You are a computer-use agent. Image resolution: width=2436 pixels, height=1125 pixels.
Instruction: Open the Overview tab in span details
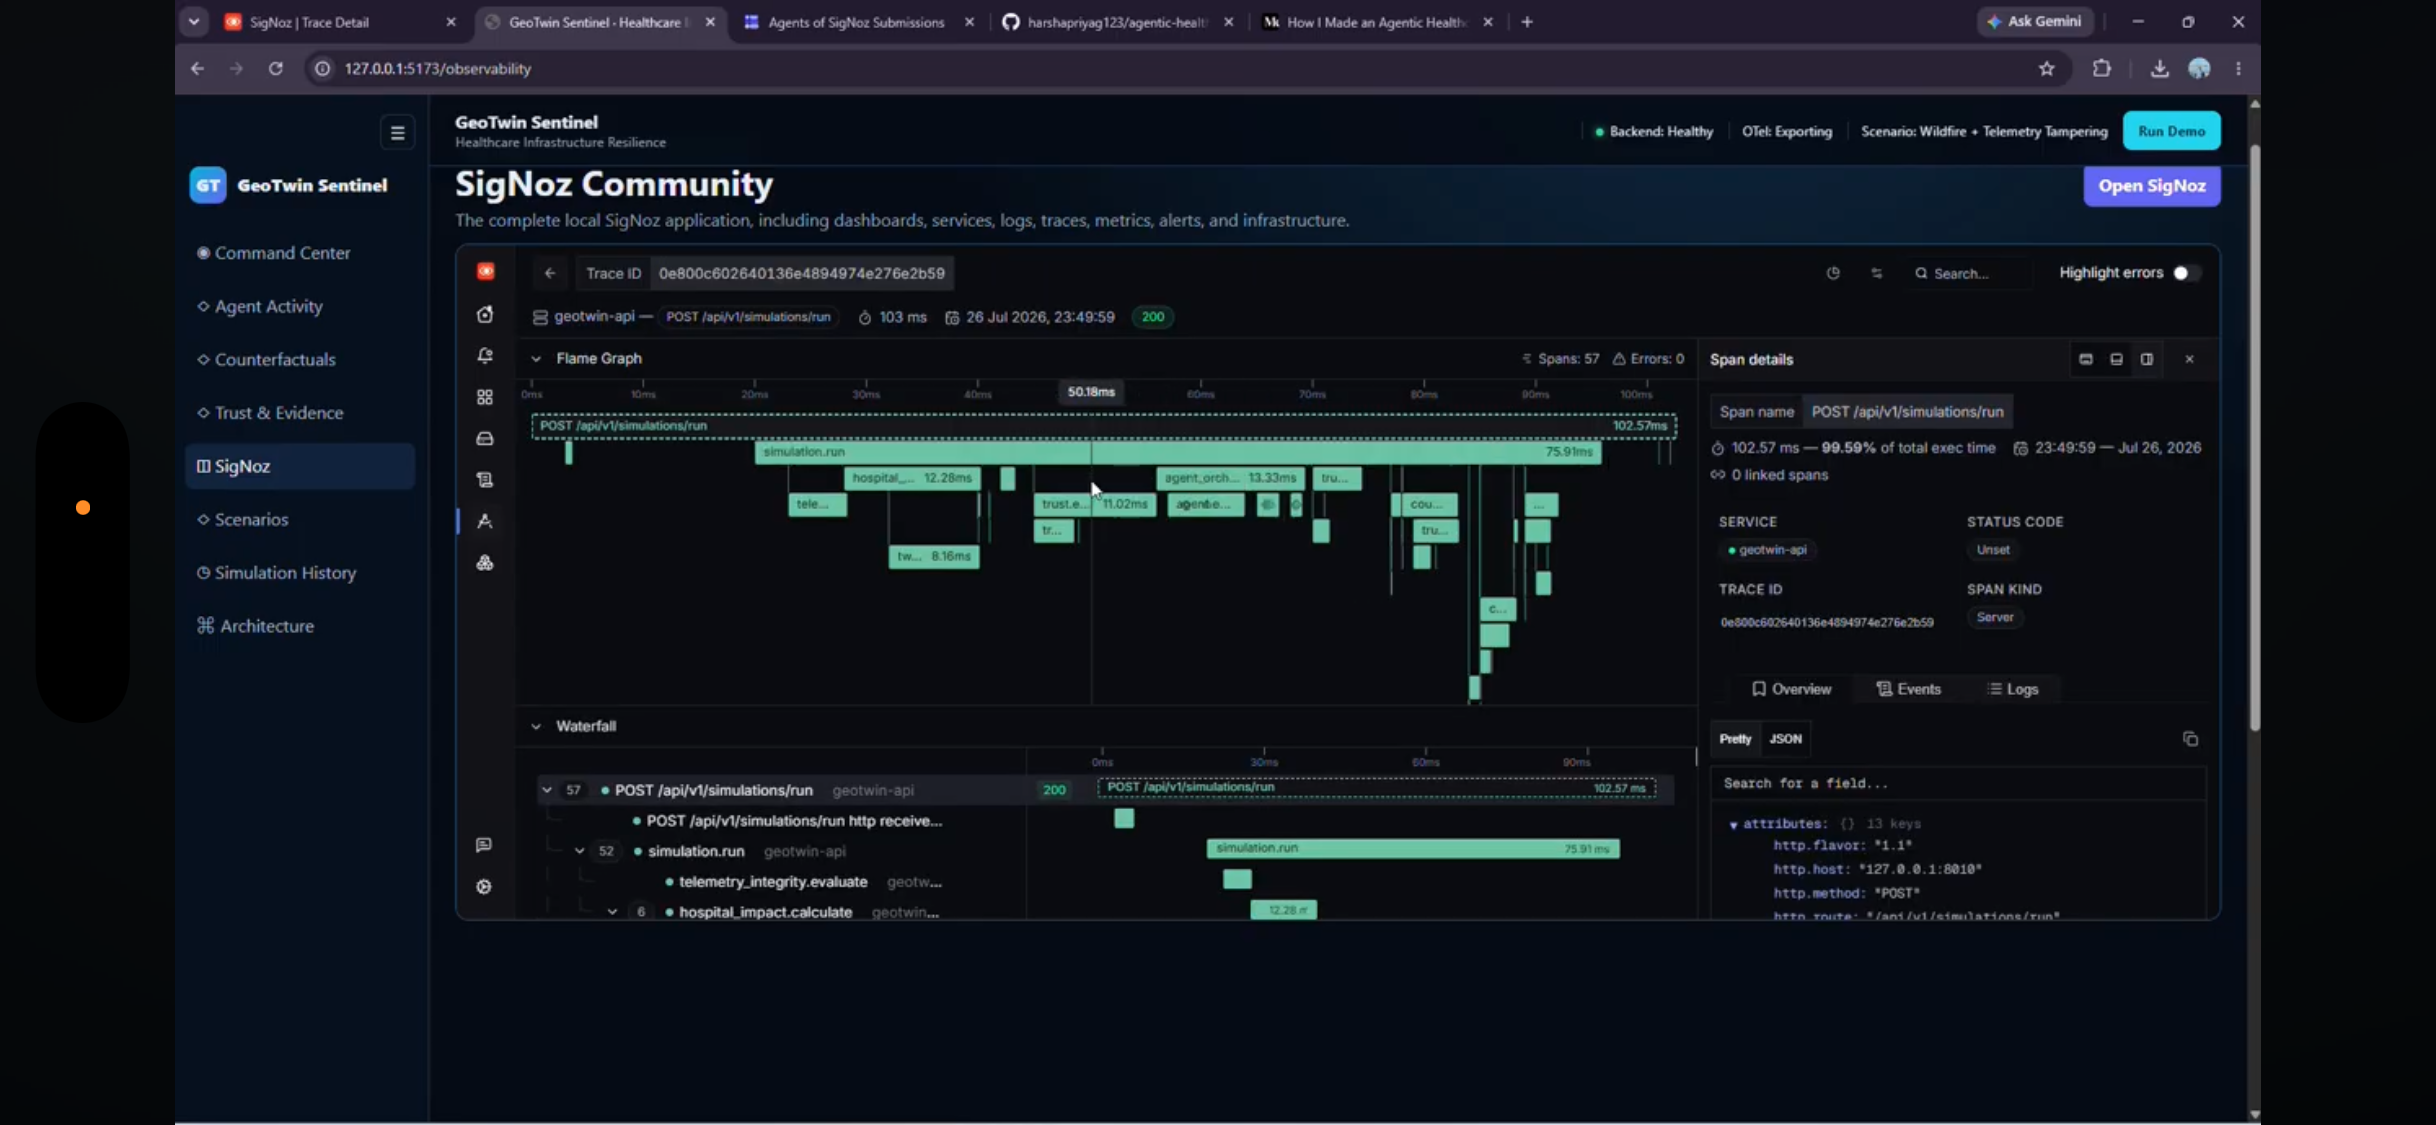point(1791,689)
